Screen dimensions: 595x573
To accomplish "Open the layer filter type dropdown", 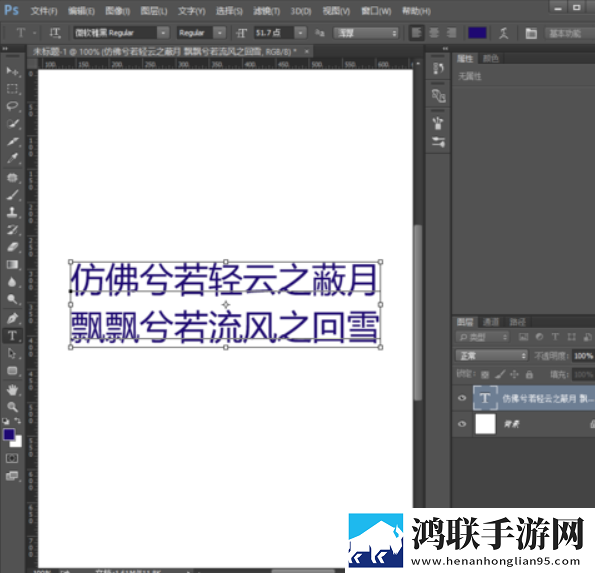I will 482,337.
